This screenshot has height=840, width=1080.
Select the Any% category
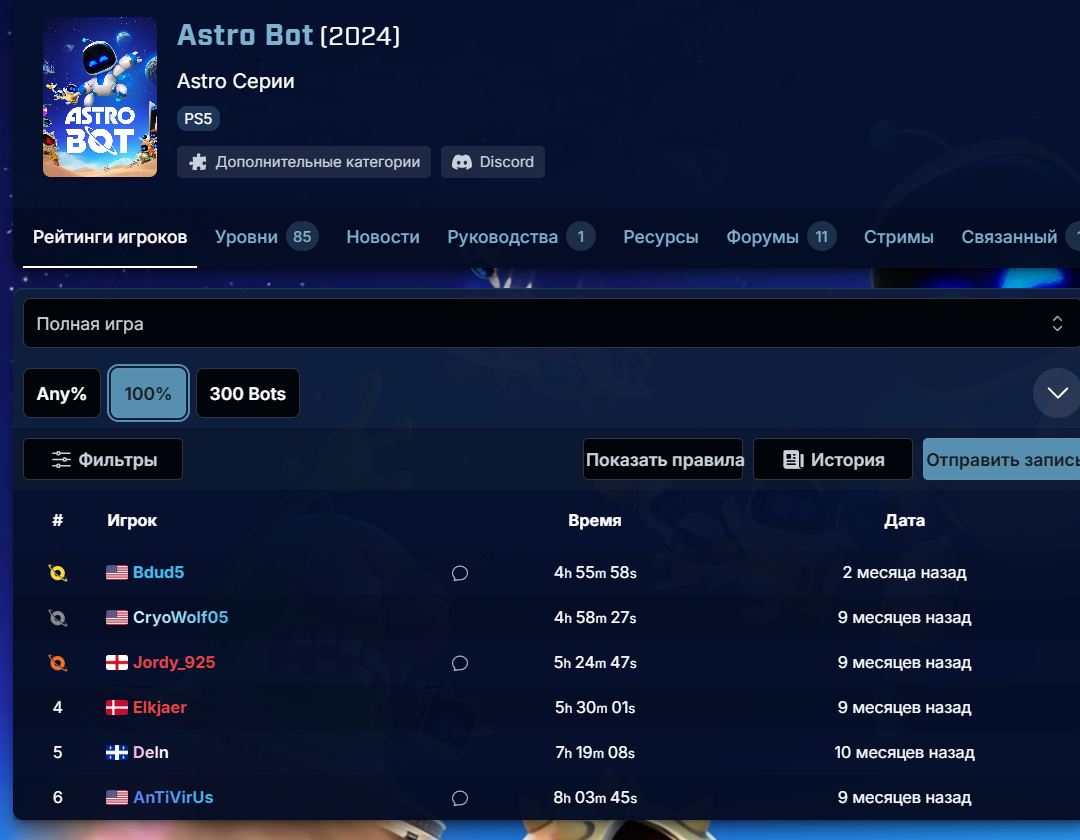coord(62,393)
